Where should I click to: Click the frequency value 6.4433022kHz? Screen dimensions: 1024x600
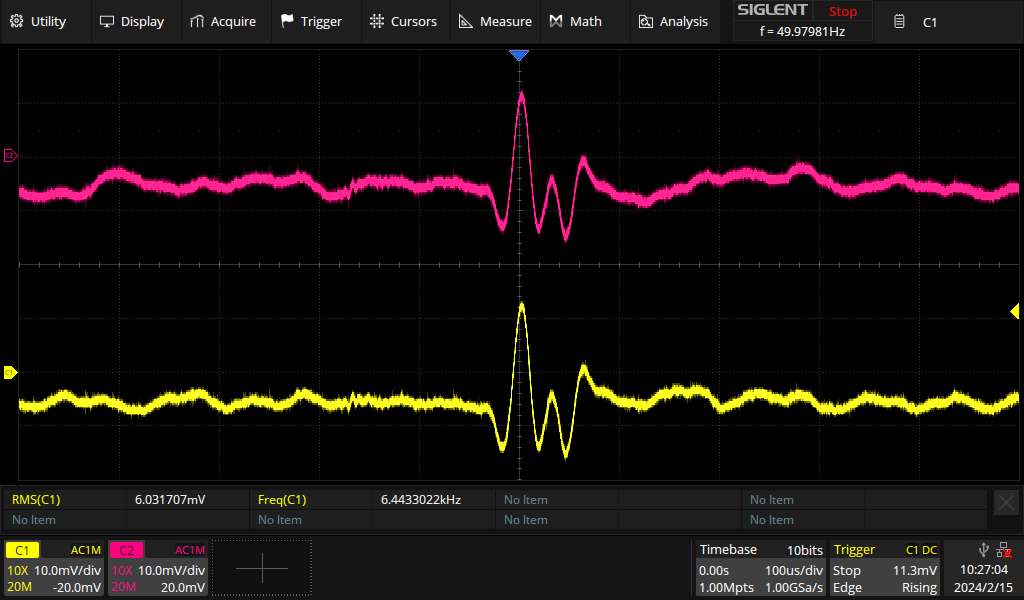pos(421,499)
